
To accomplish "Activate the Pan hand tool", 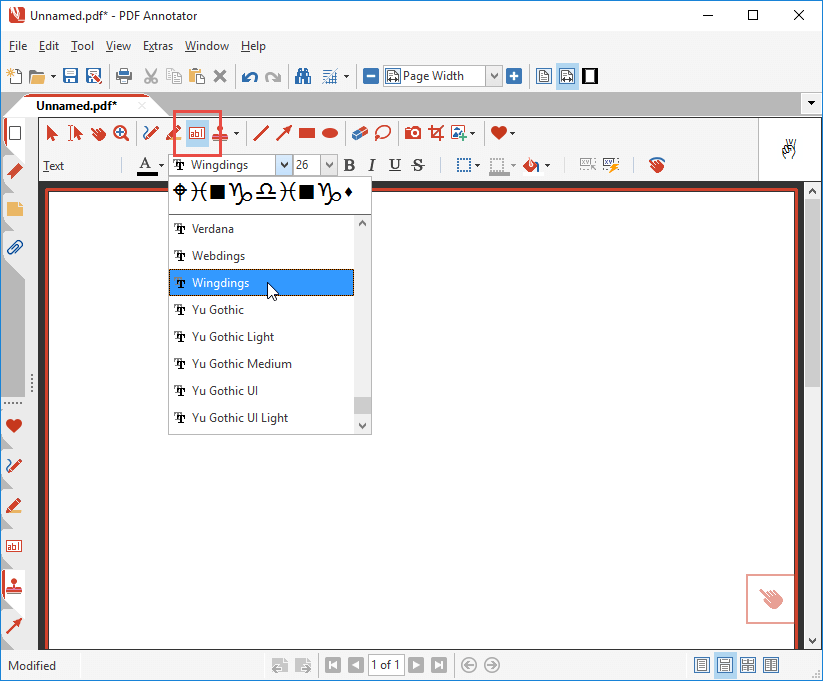I will click(98, 133).
